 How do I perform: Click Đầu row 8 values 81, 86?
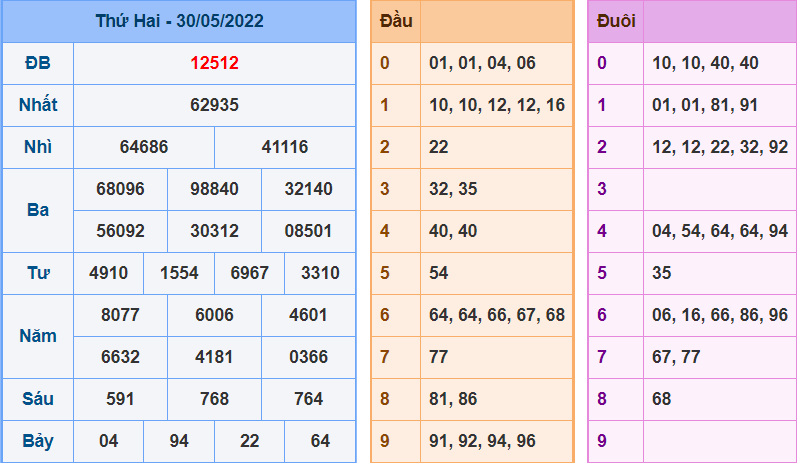[x=453, y=399]
